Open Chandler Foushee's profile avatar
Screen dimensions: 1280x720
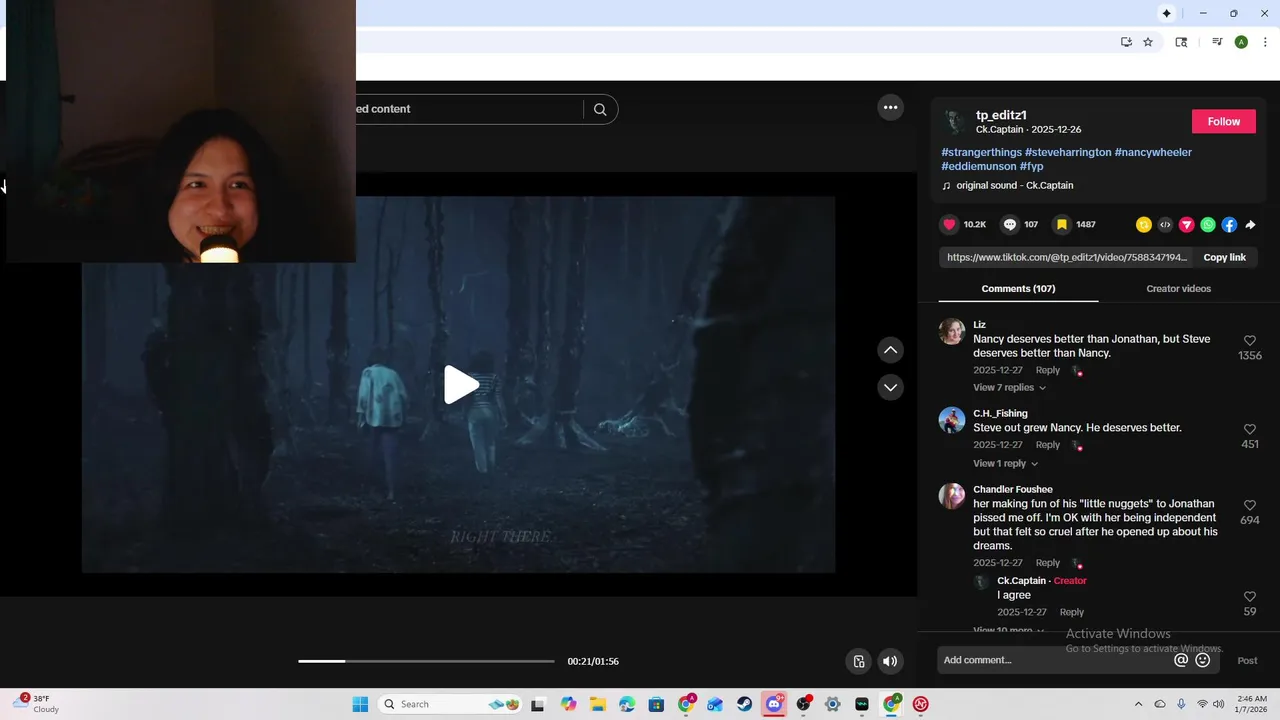click(x=952, y=496)
